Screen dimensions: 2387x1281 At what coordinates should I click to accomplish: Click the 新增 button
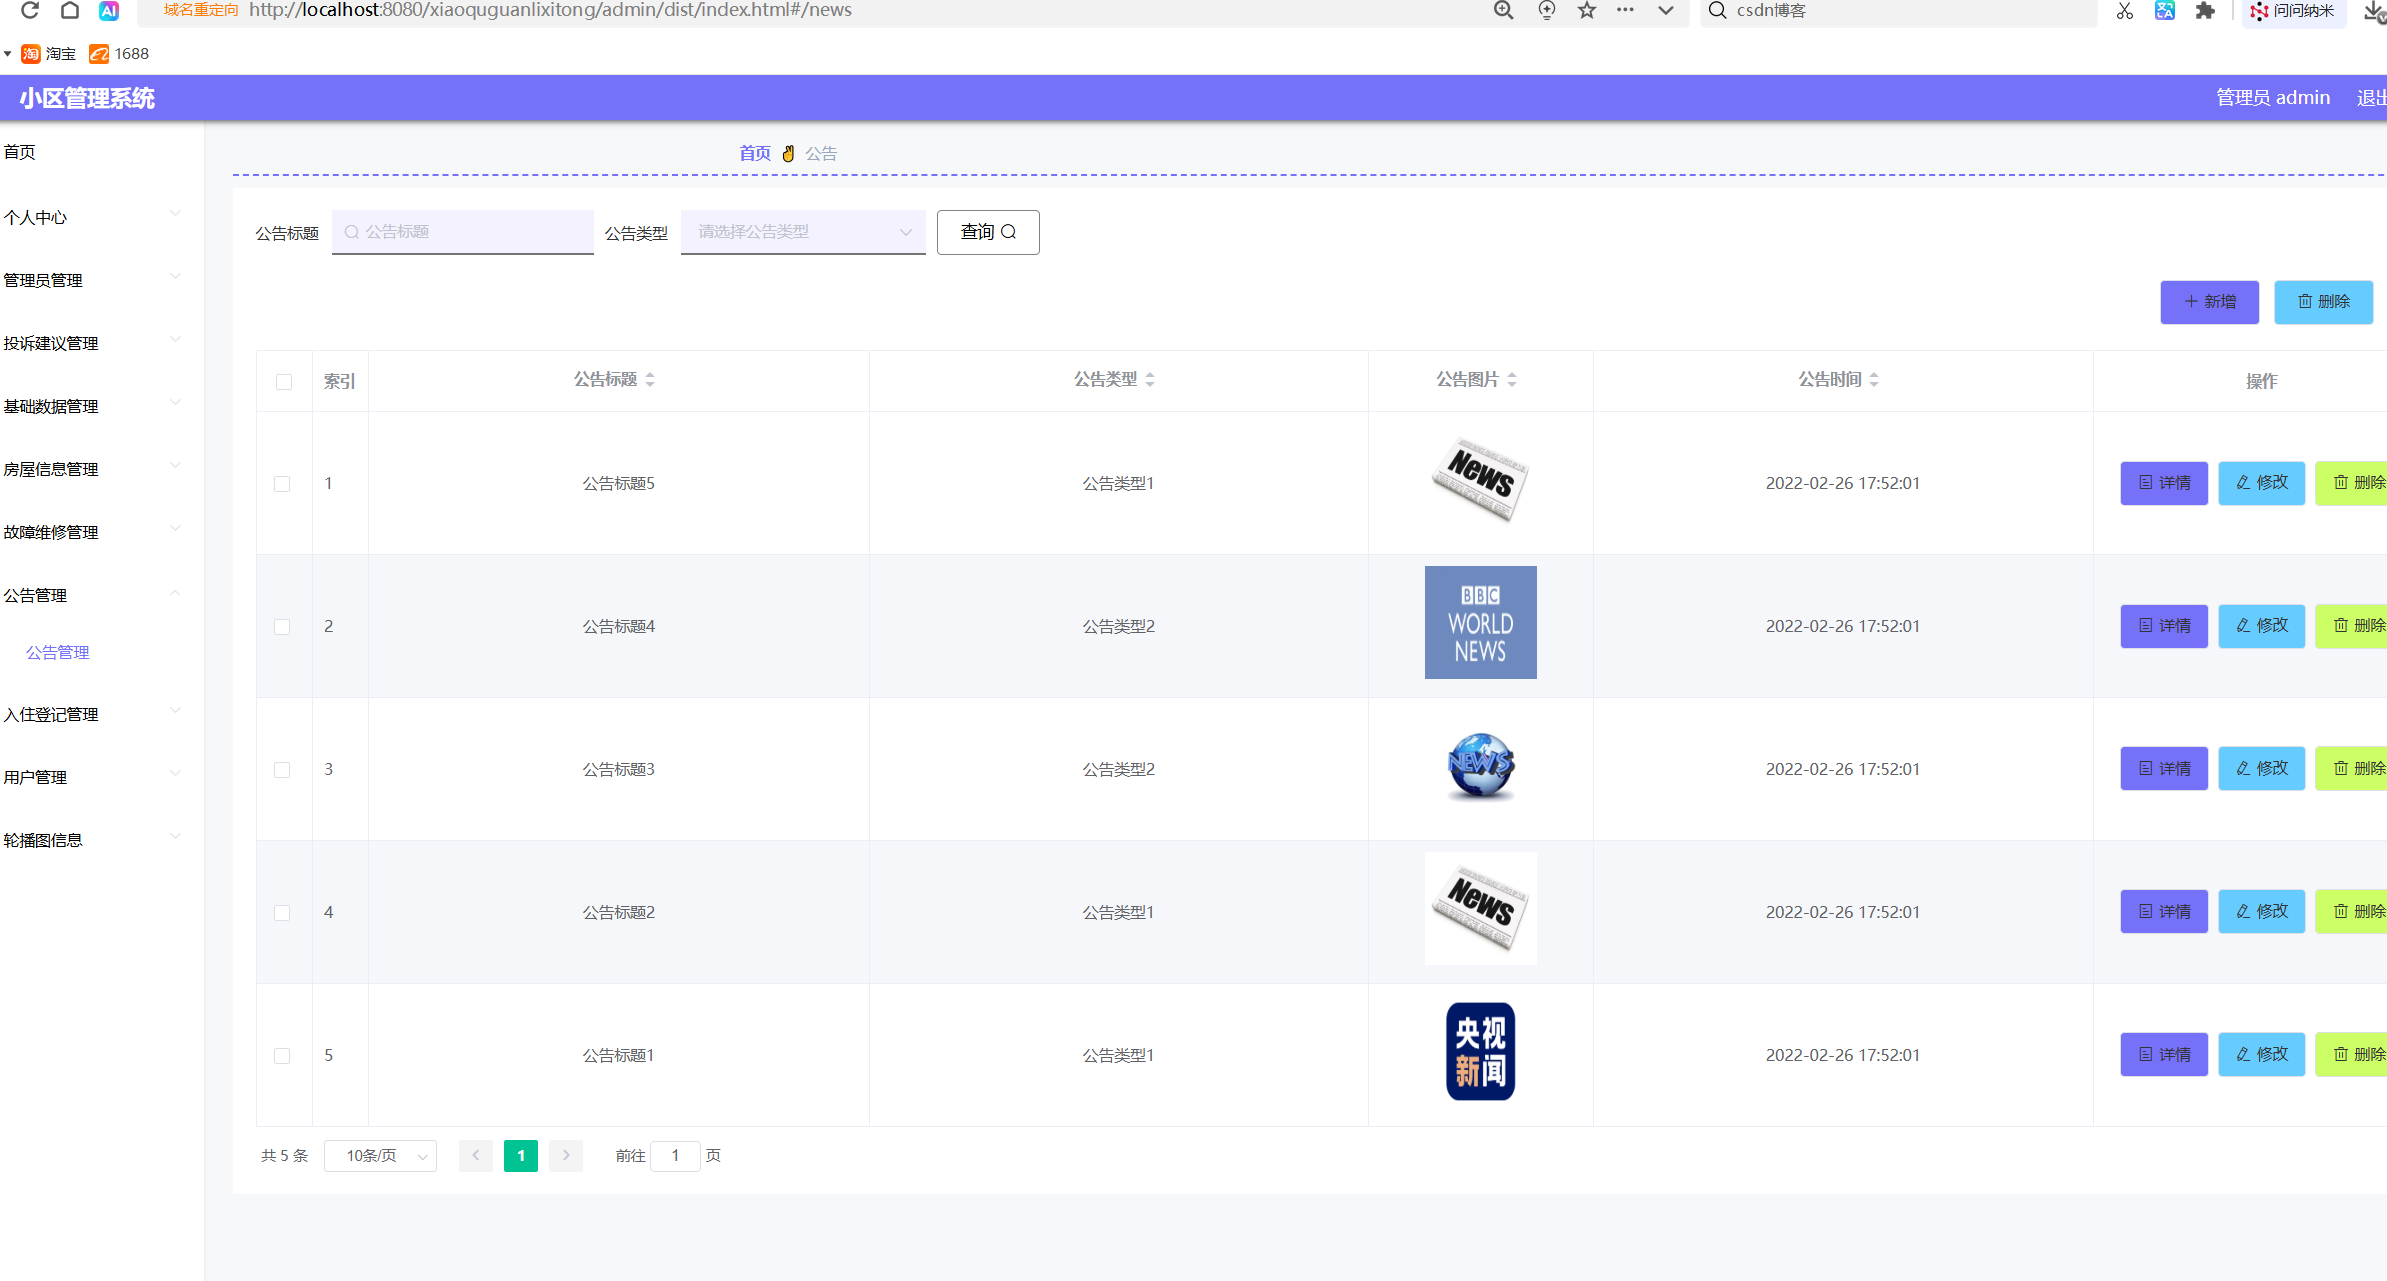[x=2209, y=302]
